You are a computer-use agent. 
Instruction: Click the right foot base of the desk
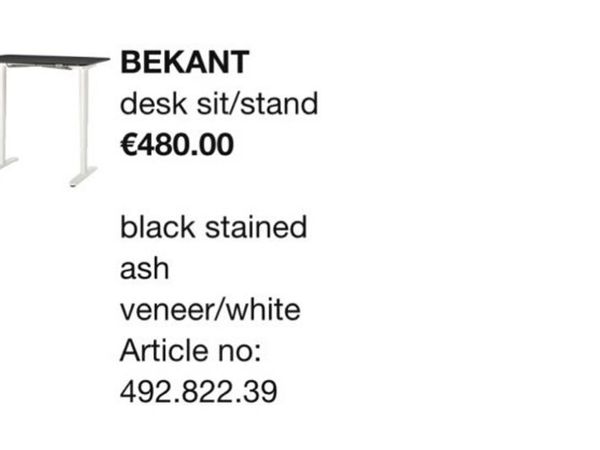[83, 177]
